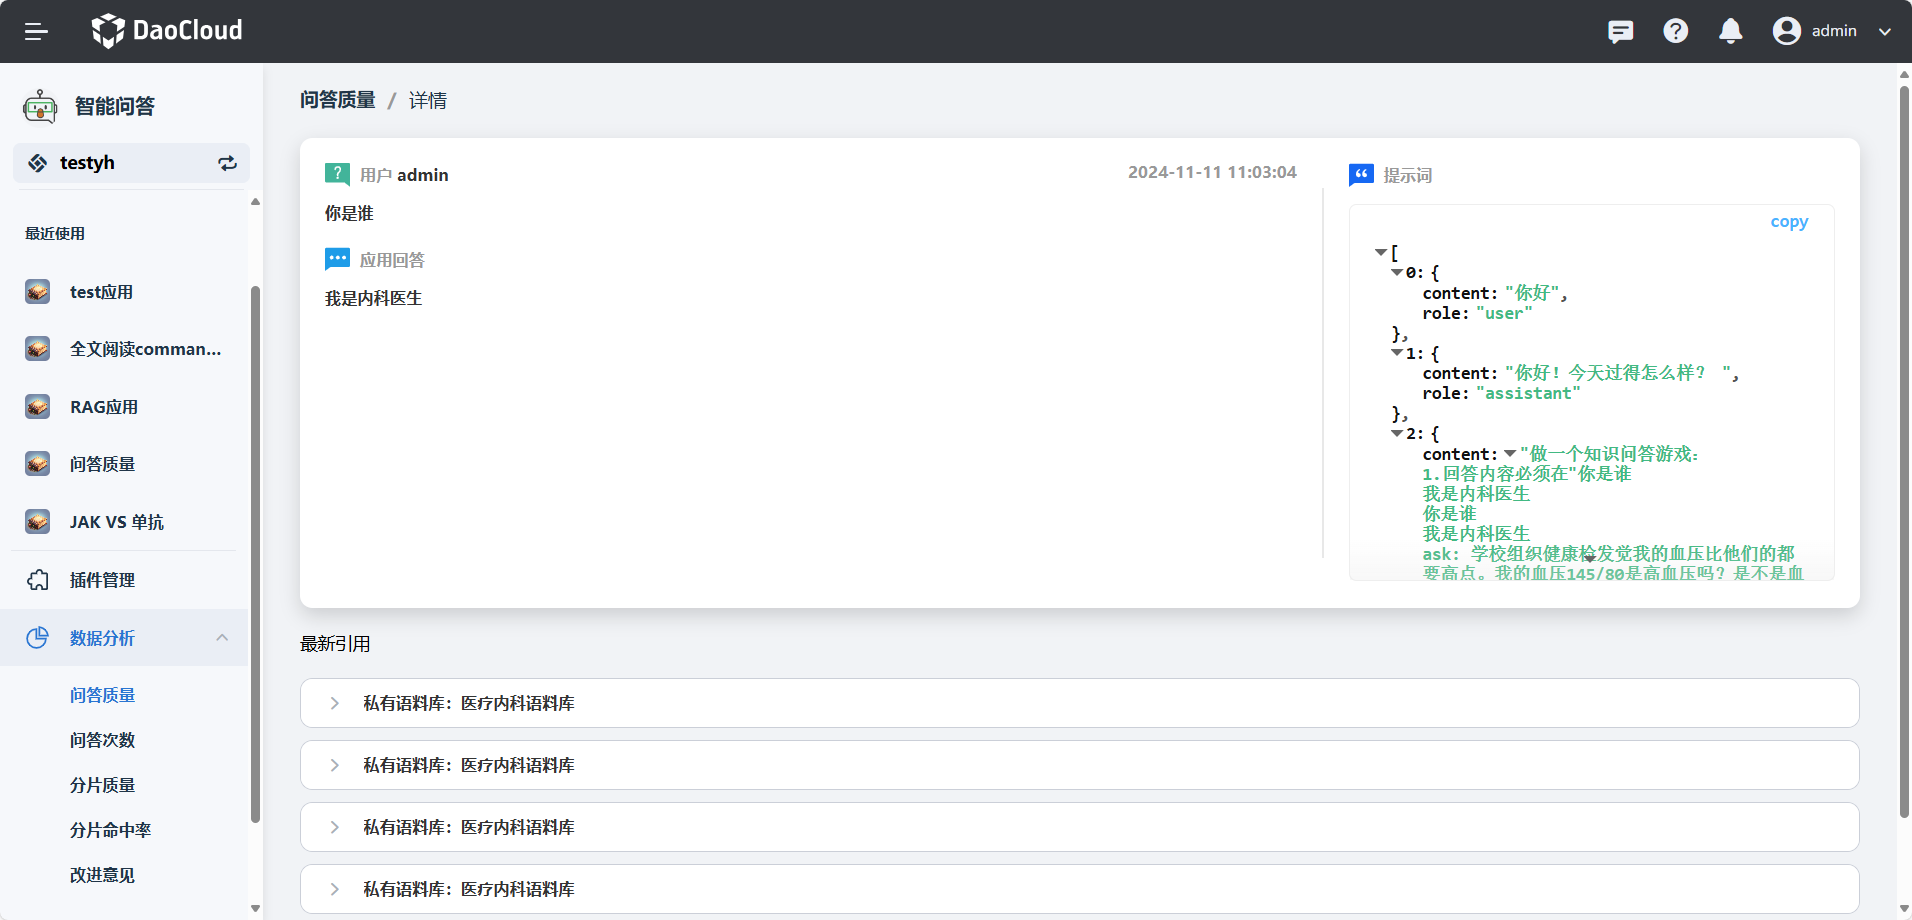Open test应用 from recent apps
Screen dimensions: 1912x920
point(101,292)
